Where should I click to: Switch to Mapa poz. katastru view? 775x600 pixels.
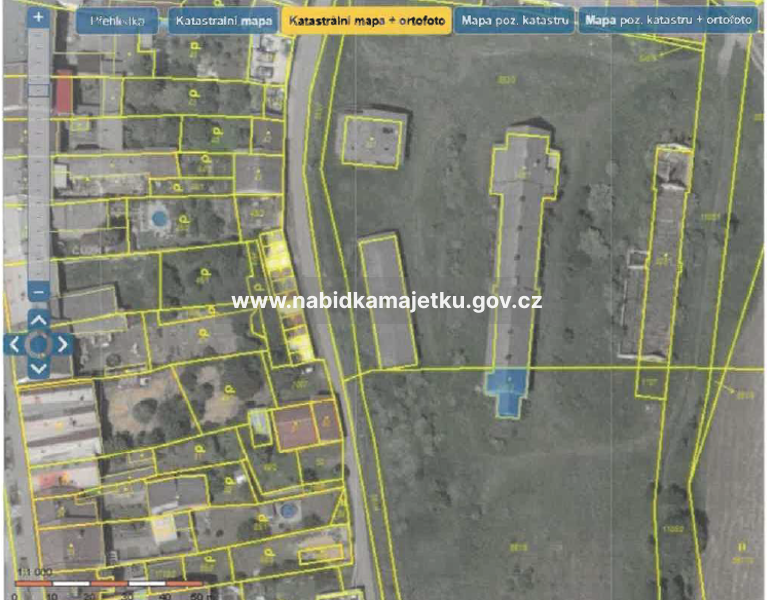click(515, 21)
